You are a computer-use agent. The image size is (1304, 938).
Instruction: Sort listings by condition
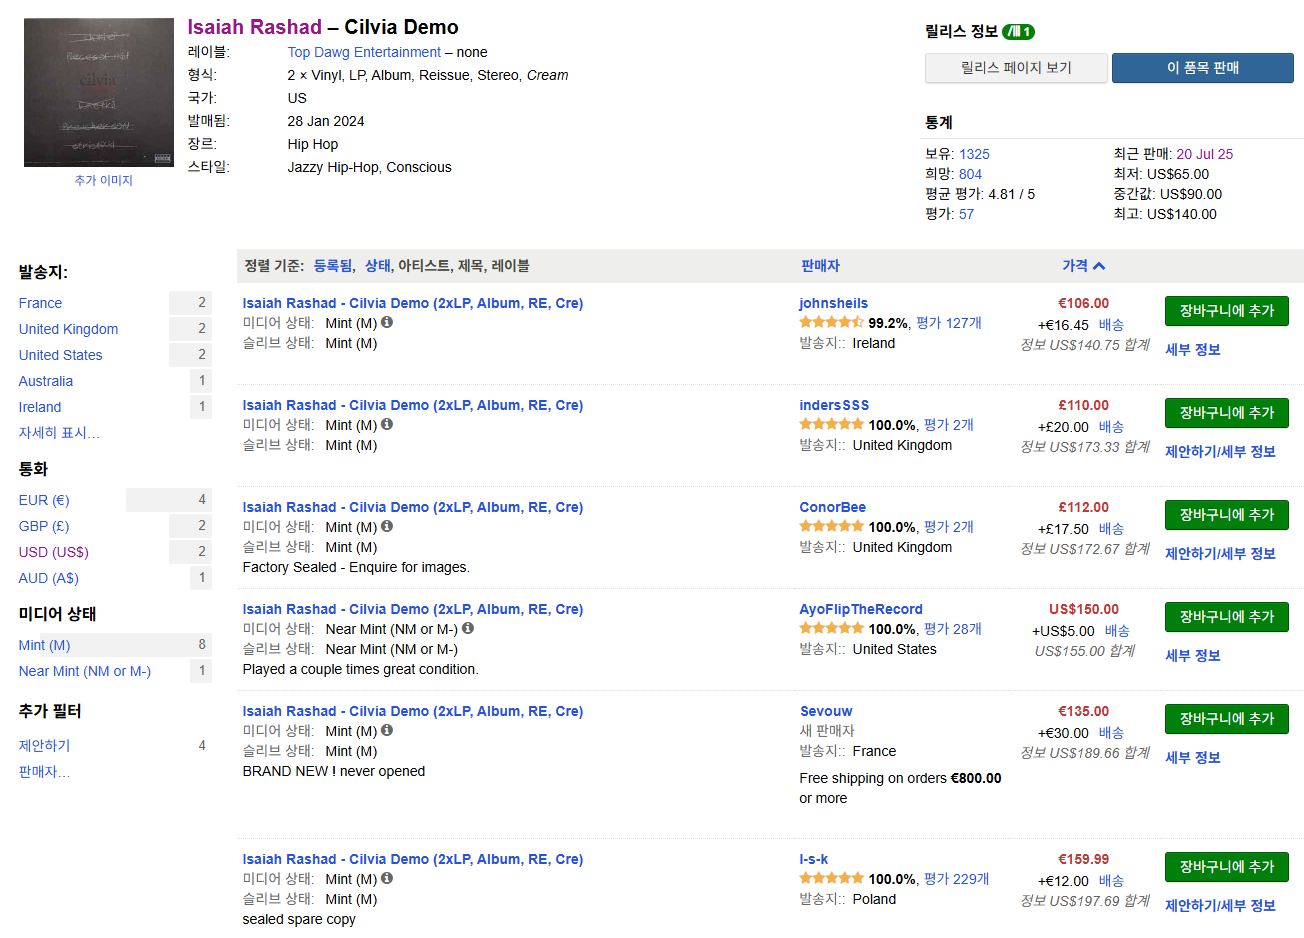377,266
